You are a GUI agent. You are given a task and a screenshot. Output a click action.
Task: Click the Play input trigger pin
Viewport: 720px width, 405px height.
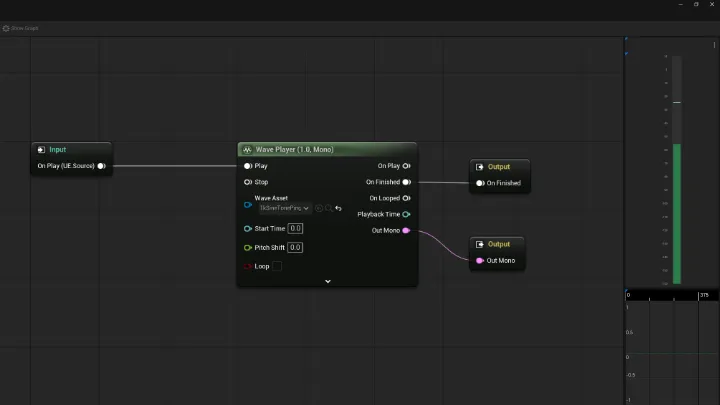[248, 166]
